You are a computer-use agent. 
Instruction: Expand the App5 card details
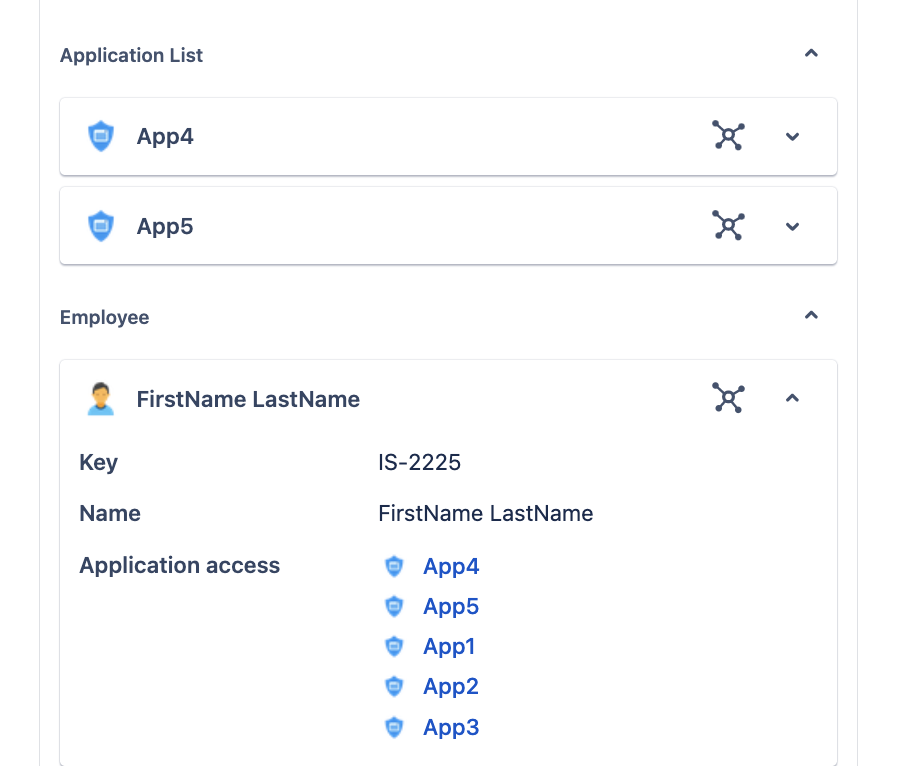(793, 227)
